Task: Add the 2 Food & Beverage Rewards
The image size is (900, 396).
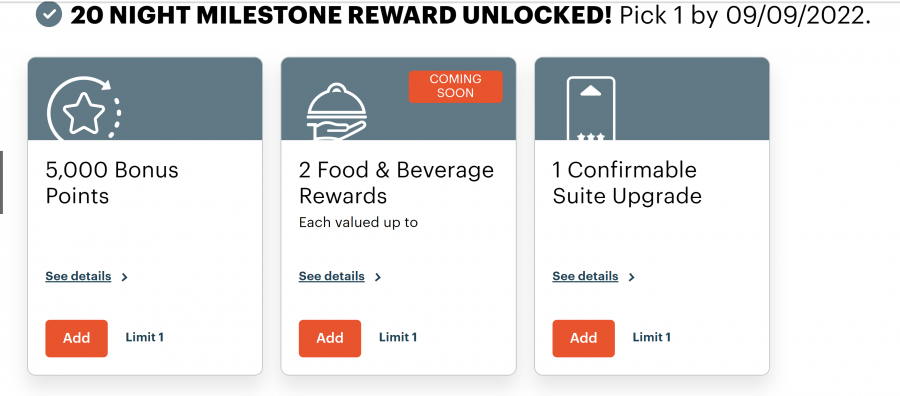Action: click(330, 338)
